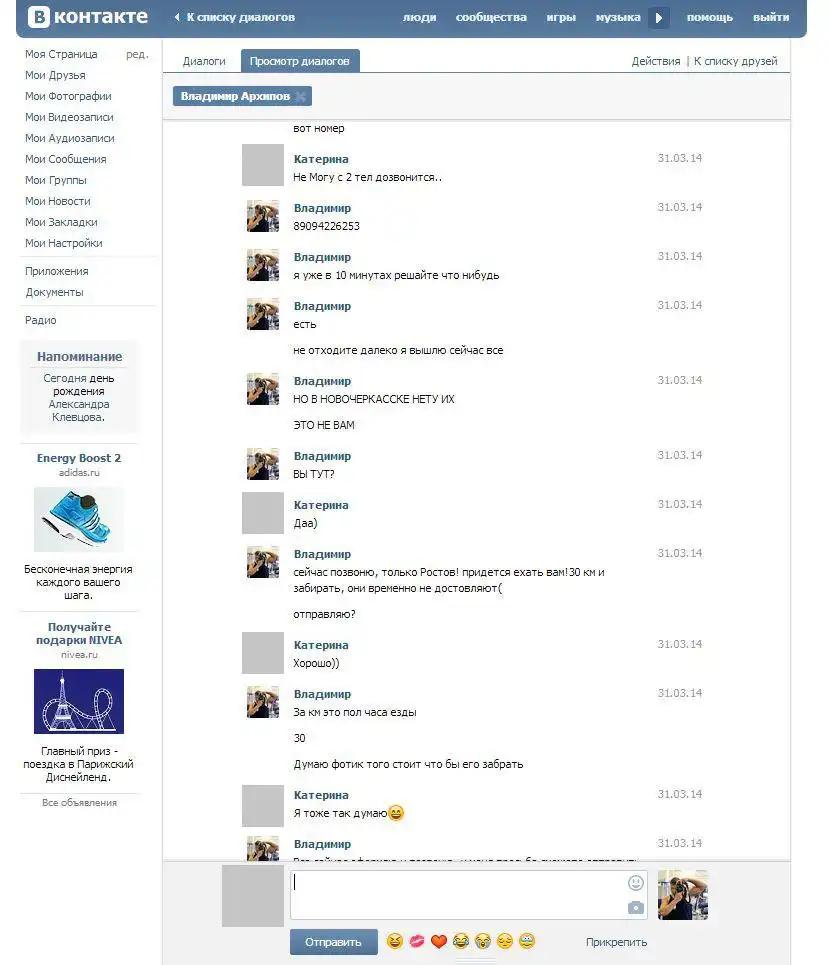The width and height of the screenshot is (828, 965).
Task: Open the Energy Boost 2 shoe ad image
Action: tap(79, 519)
